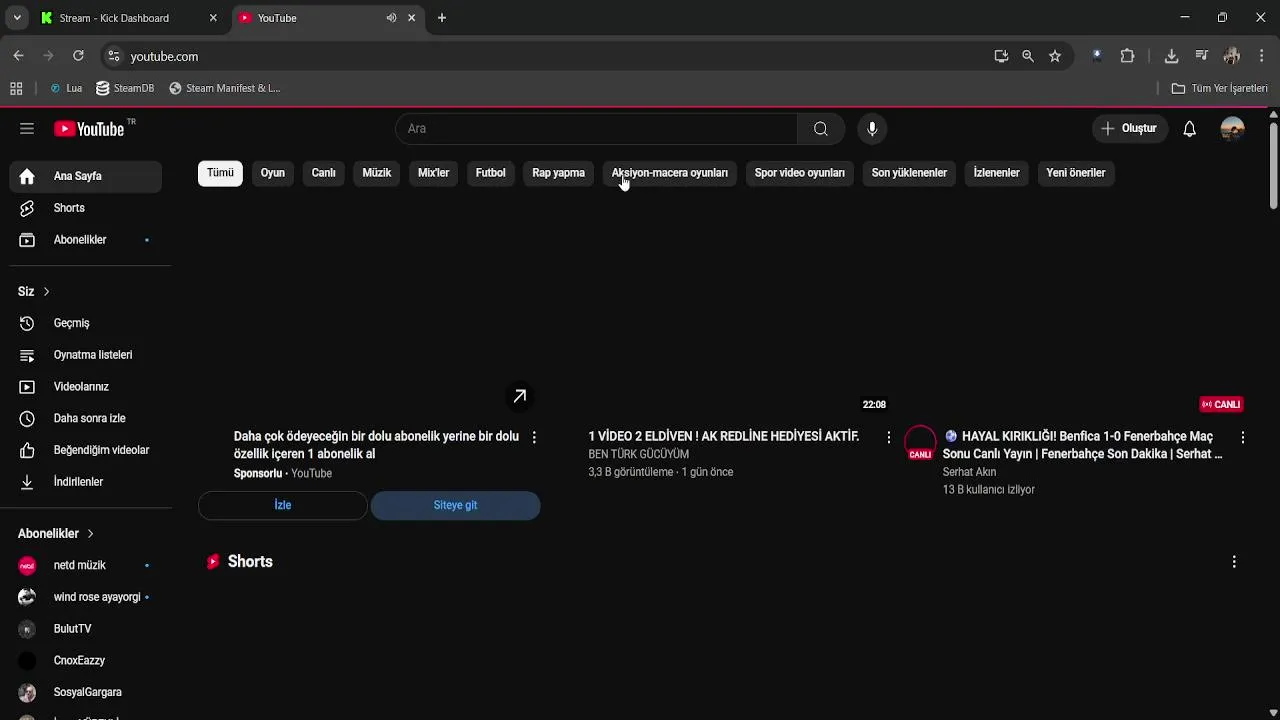Screen dimensions: 1280x720
Task: Open Daha sonra izle list
Action: [x=86, y=418]
